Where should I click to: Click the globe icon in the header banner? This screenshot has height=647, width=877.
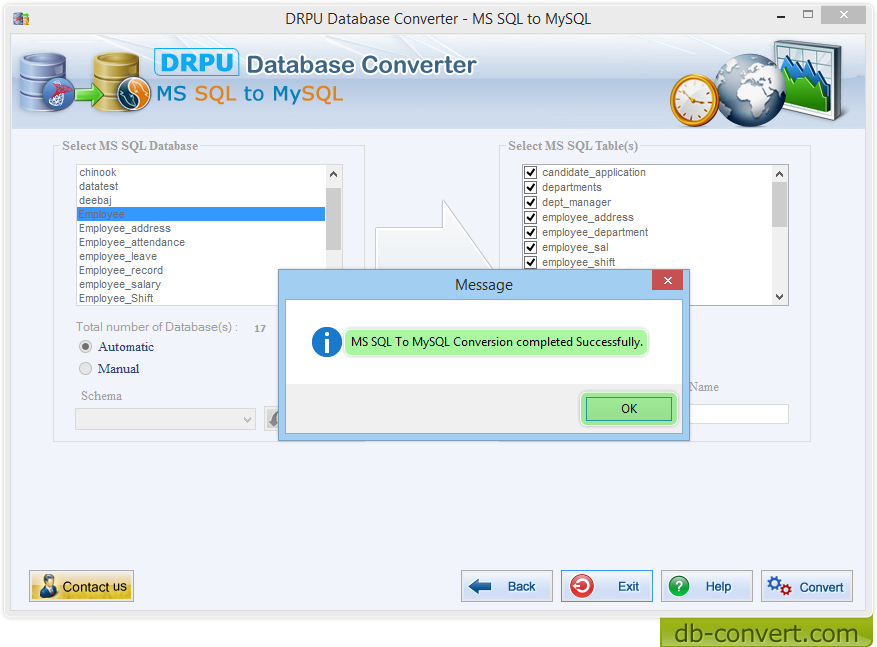click(752, 90)
